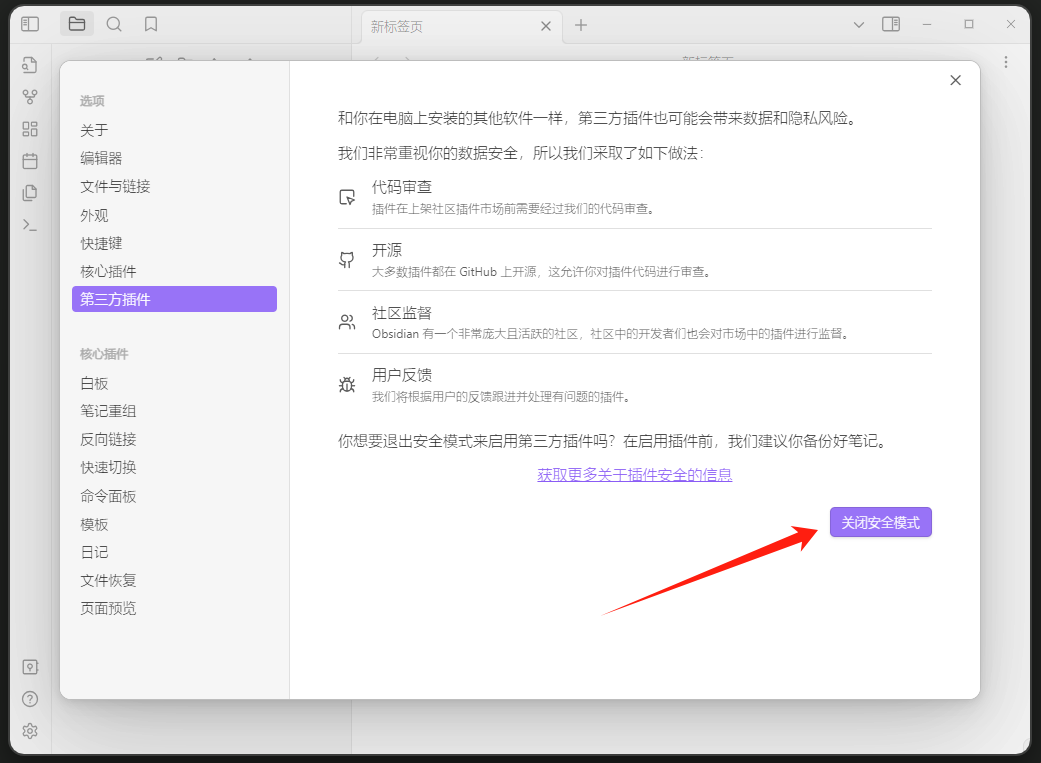Click the folder icon to browse files
Image resolution: width=1041 pixels, height=763 pixels.
click(77, 23)
